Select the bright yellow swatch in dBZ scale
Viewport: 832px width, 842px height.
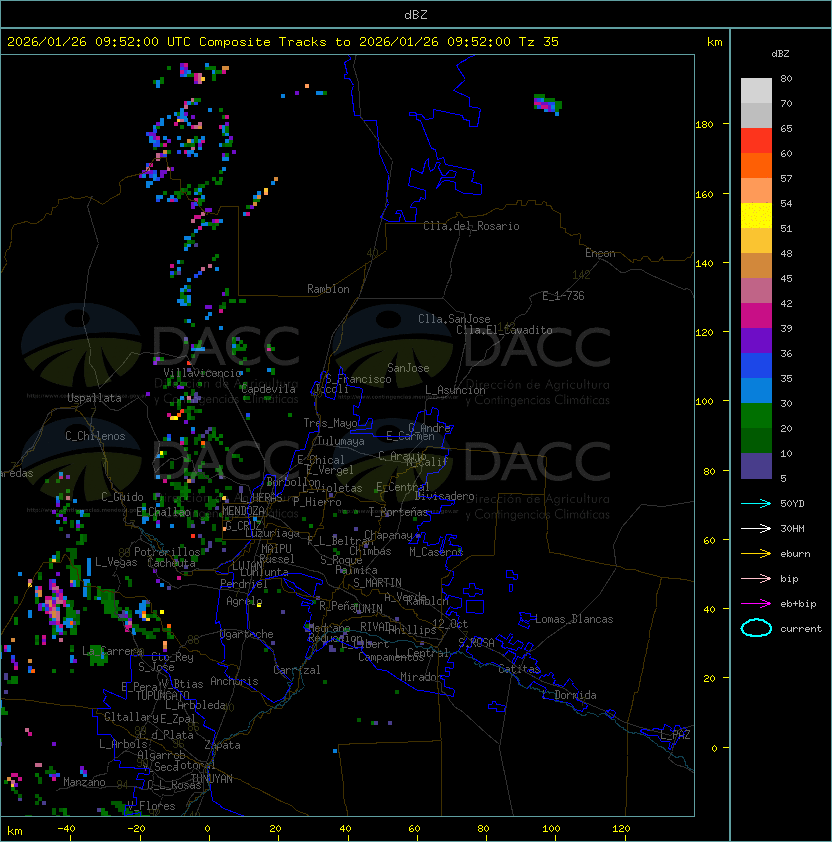756,215
